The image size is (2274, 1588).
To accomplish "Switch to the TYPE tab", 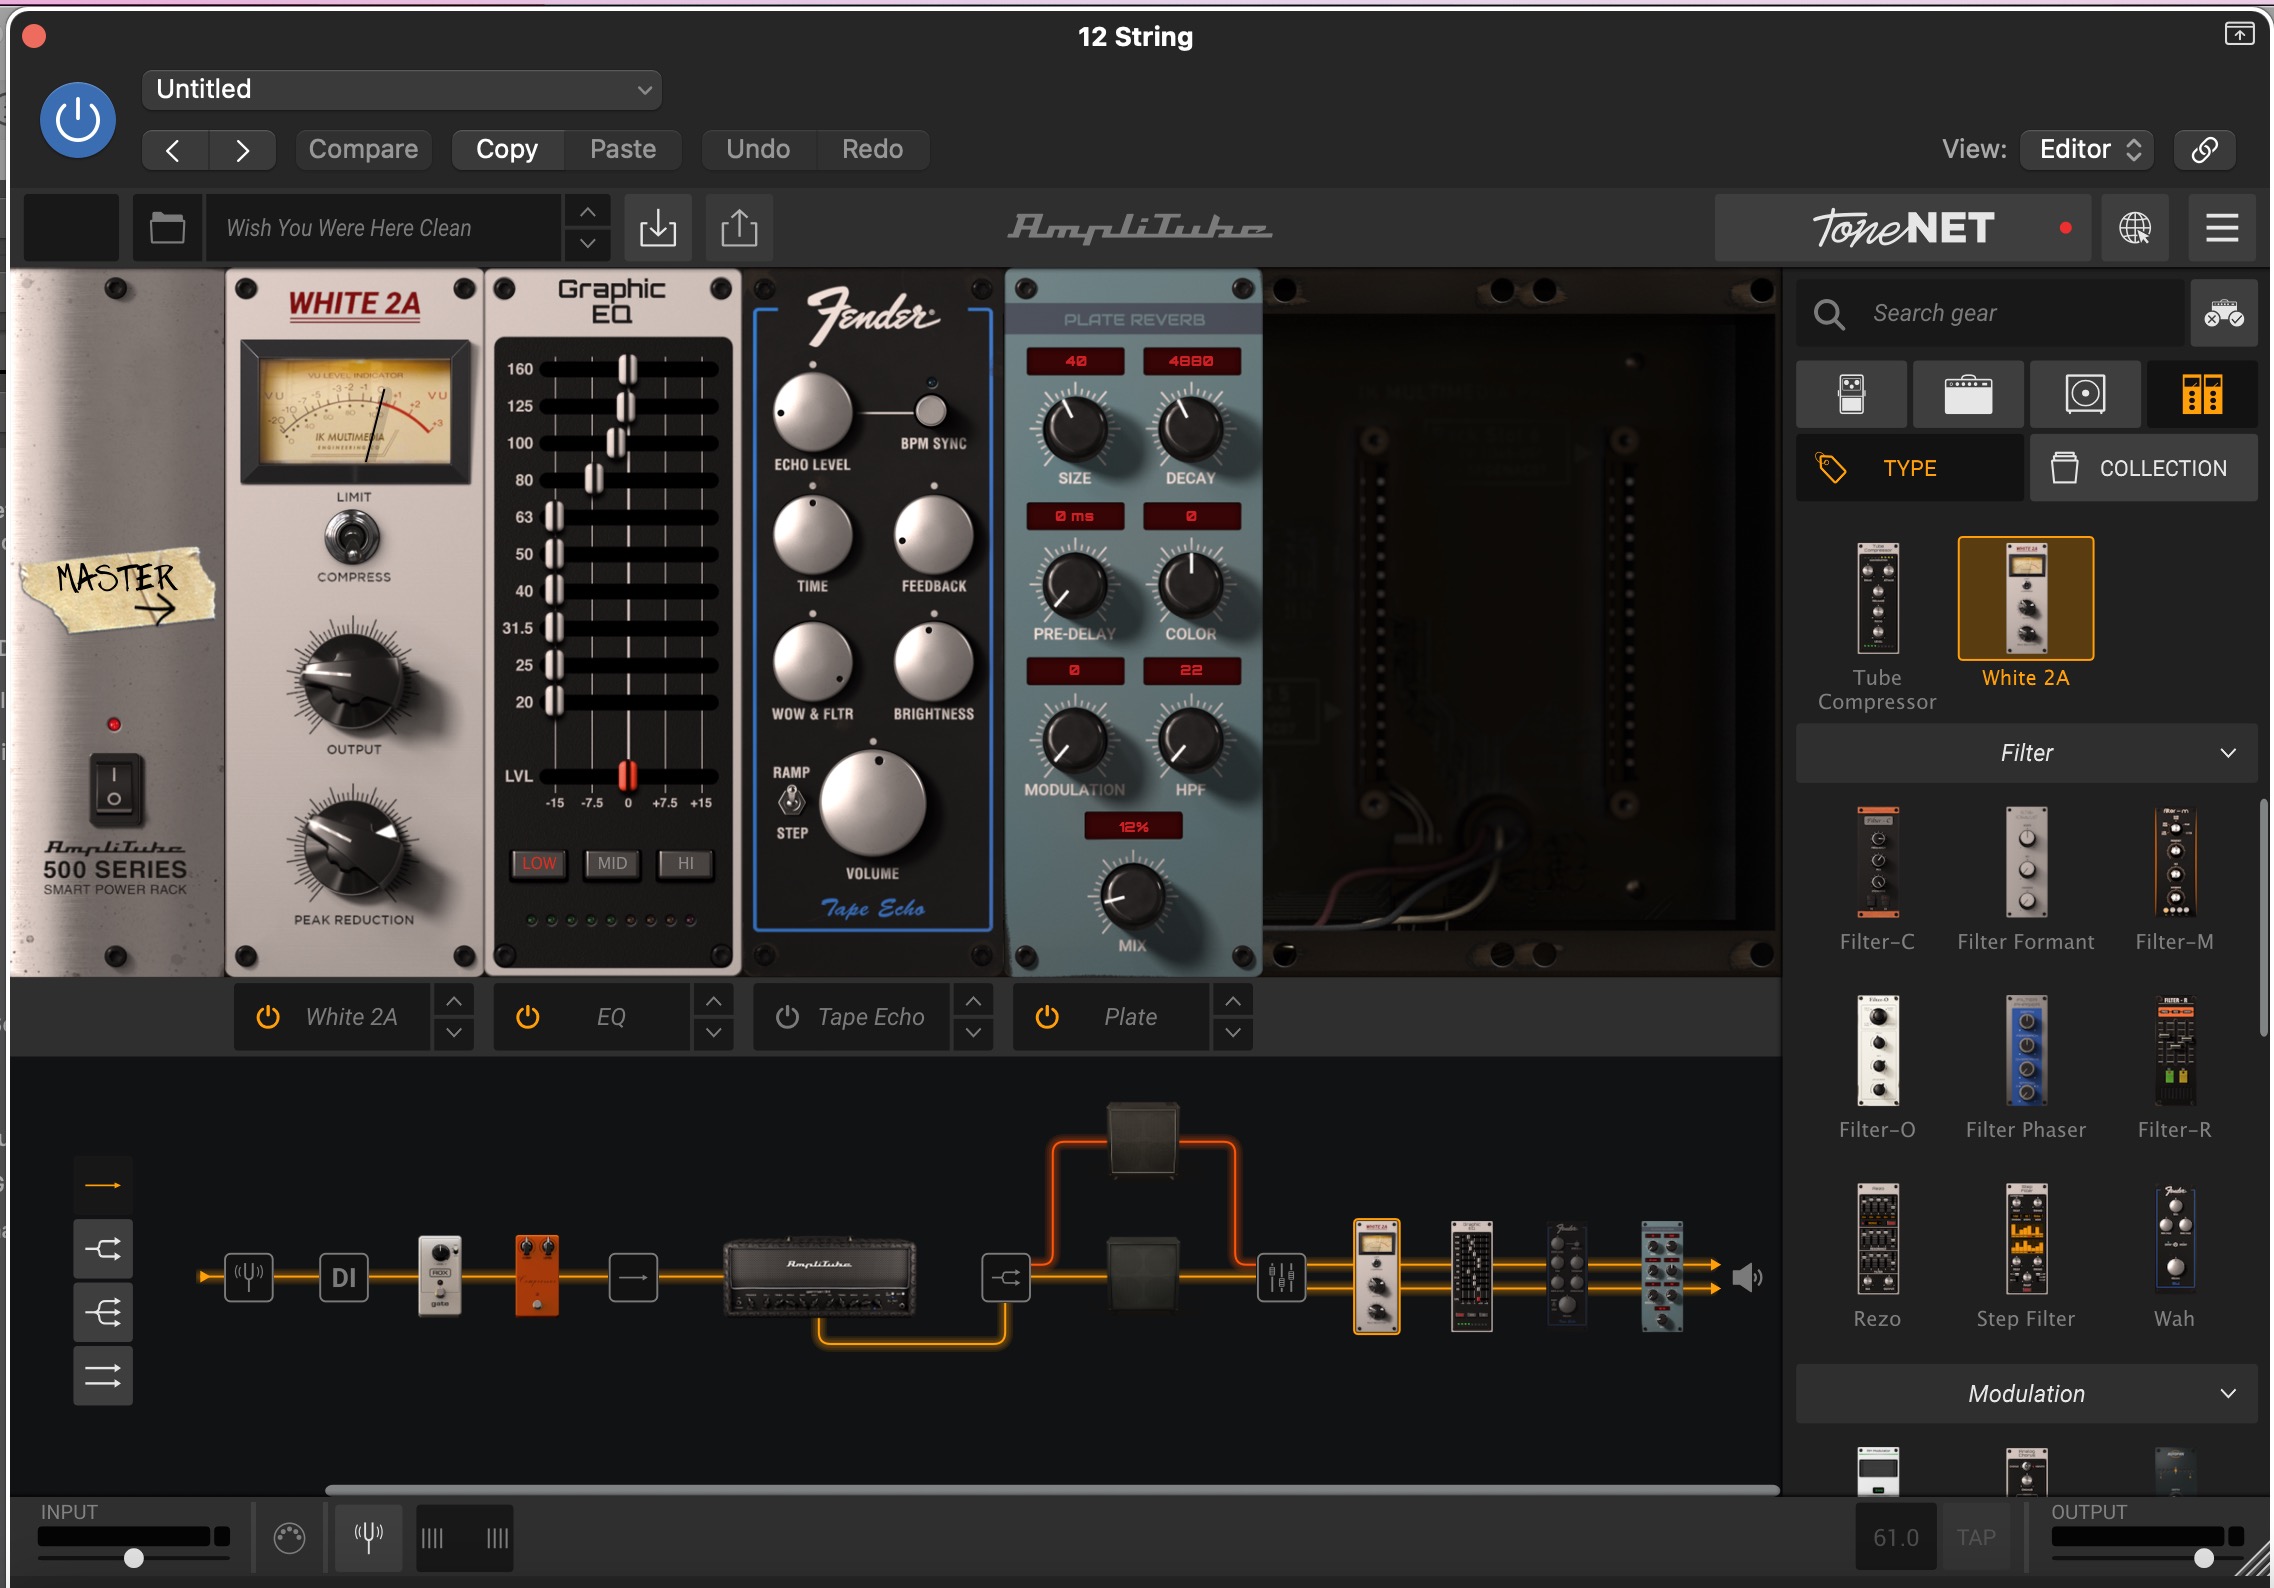I will coord(1910,468).
